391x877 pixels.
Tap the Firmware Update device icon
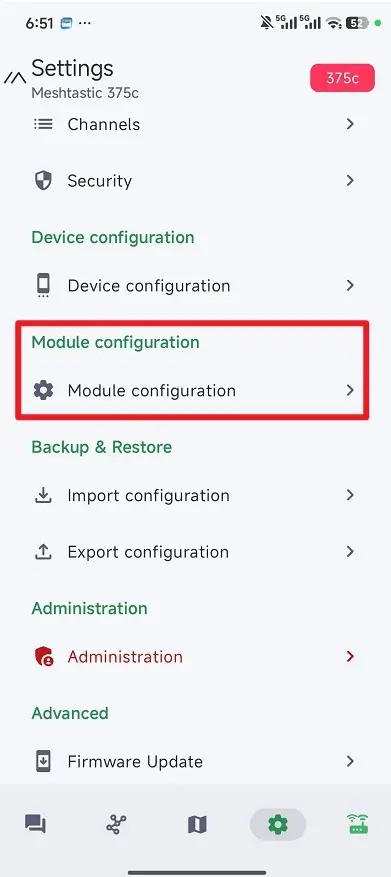click(x=43, y=761)
